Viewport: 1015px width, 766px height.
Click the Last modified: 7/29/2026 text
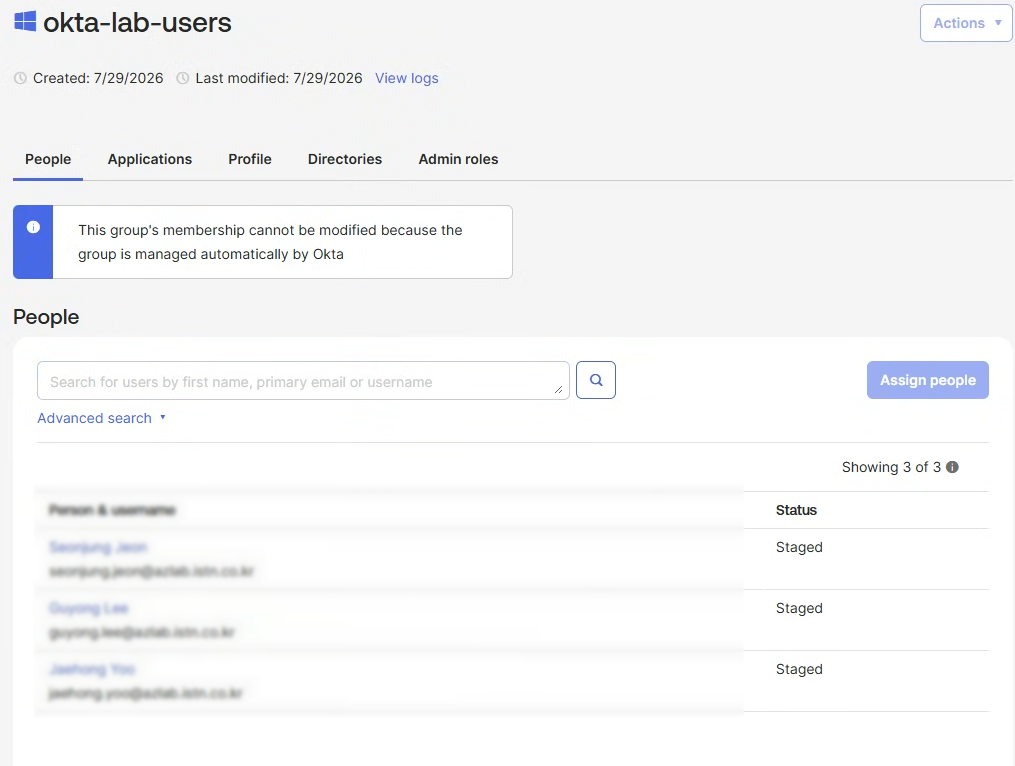[279, 78]
